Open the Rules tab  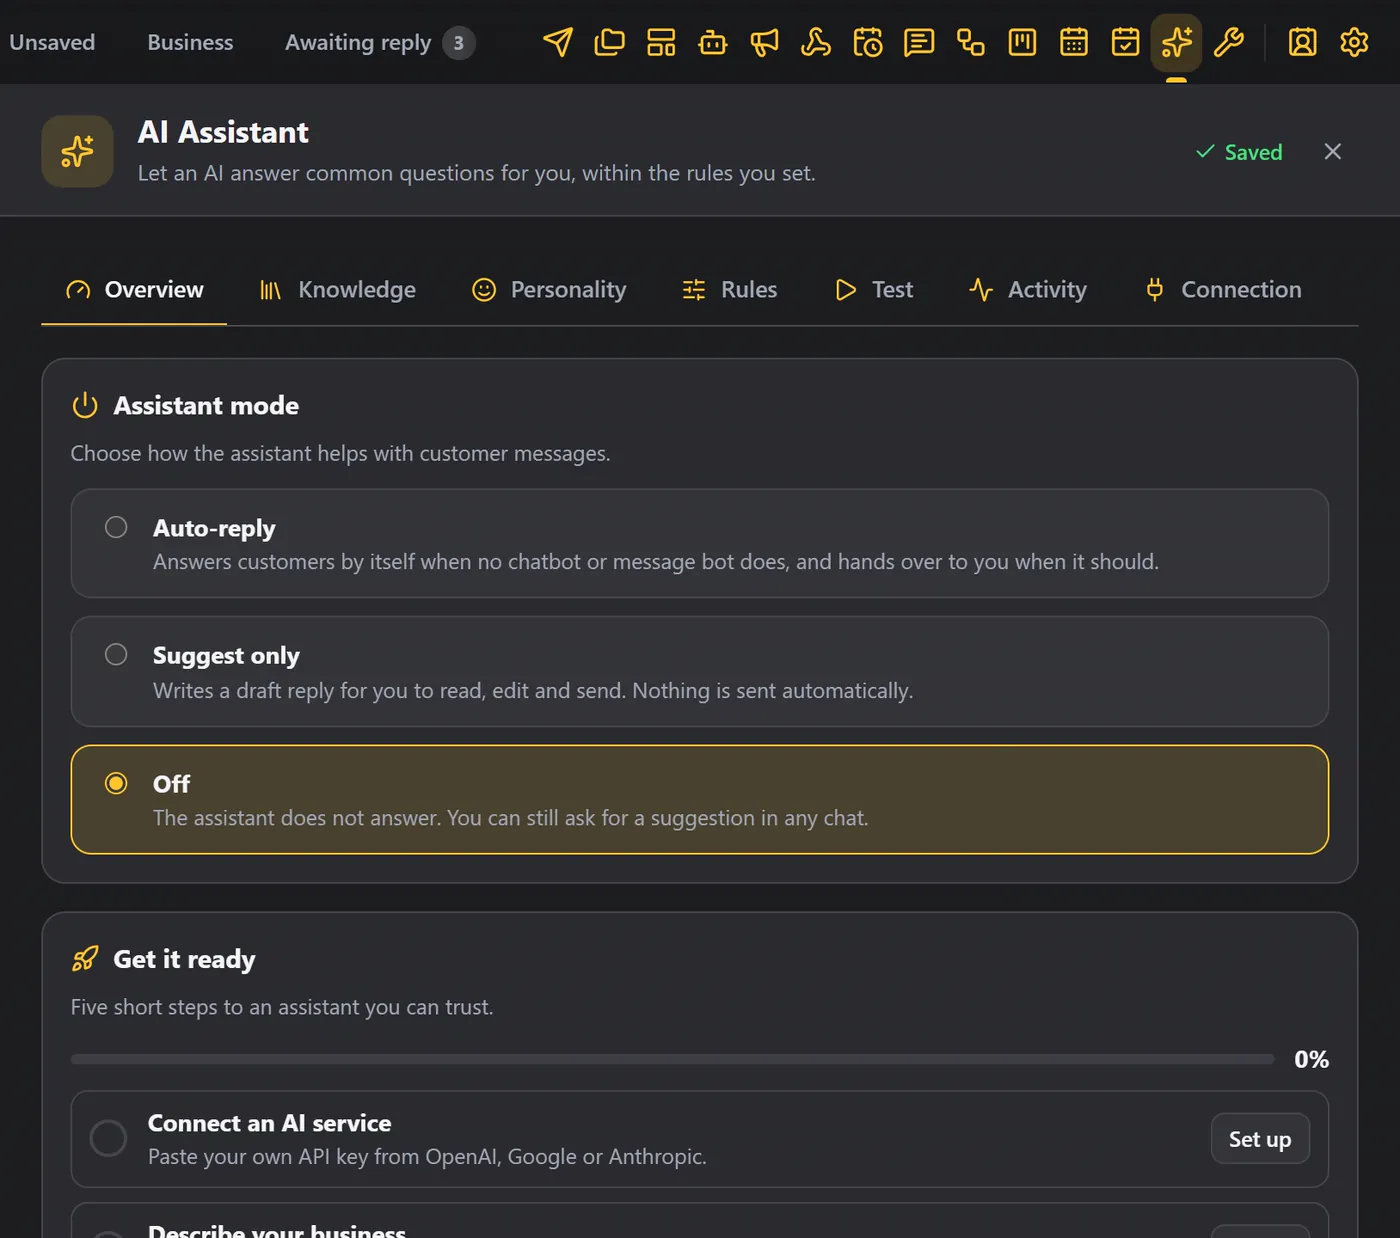[729, 290]
